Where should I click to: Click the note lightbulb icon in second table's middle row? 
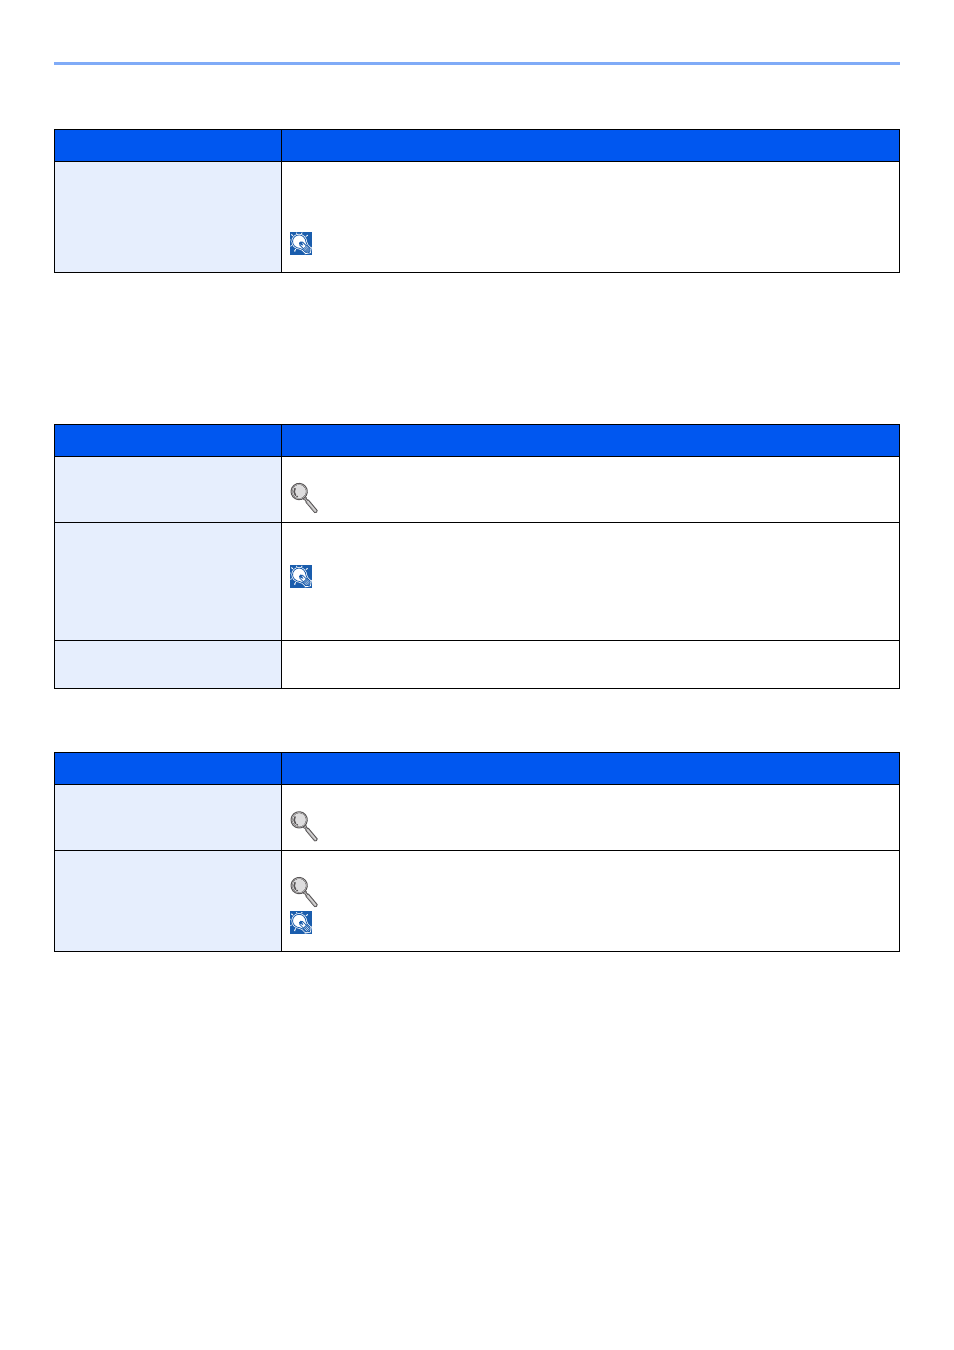click(x=301, y=576)
